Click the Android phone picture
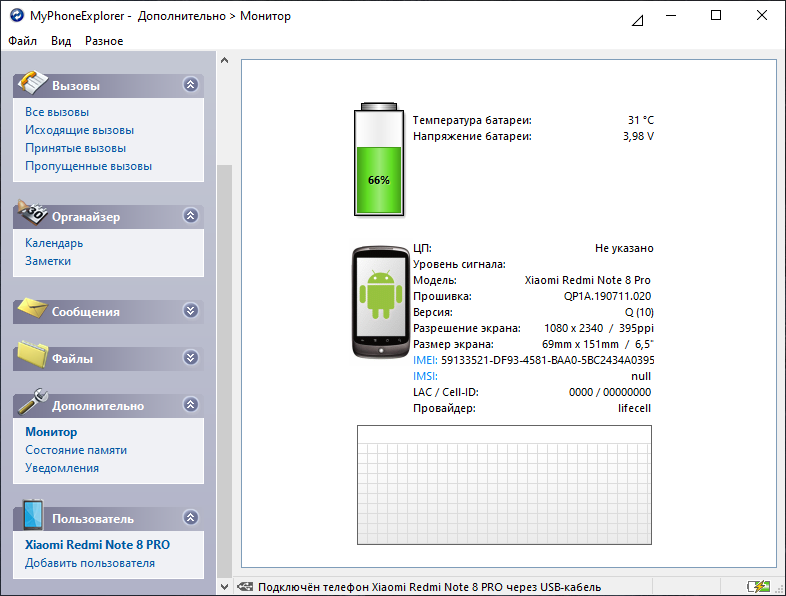Screen dimensions: 786x596 380,302
